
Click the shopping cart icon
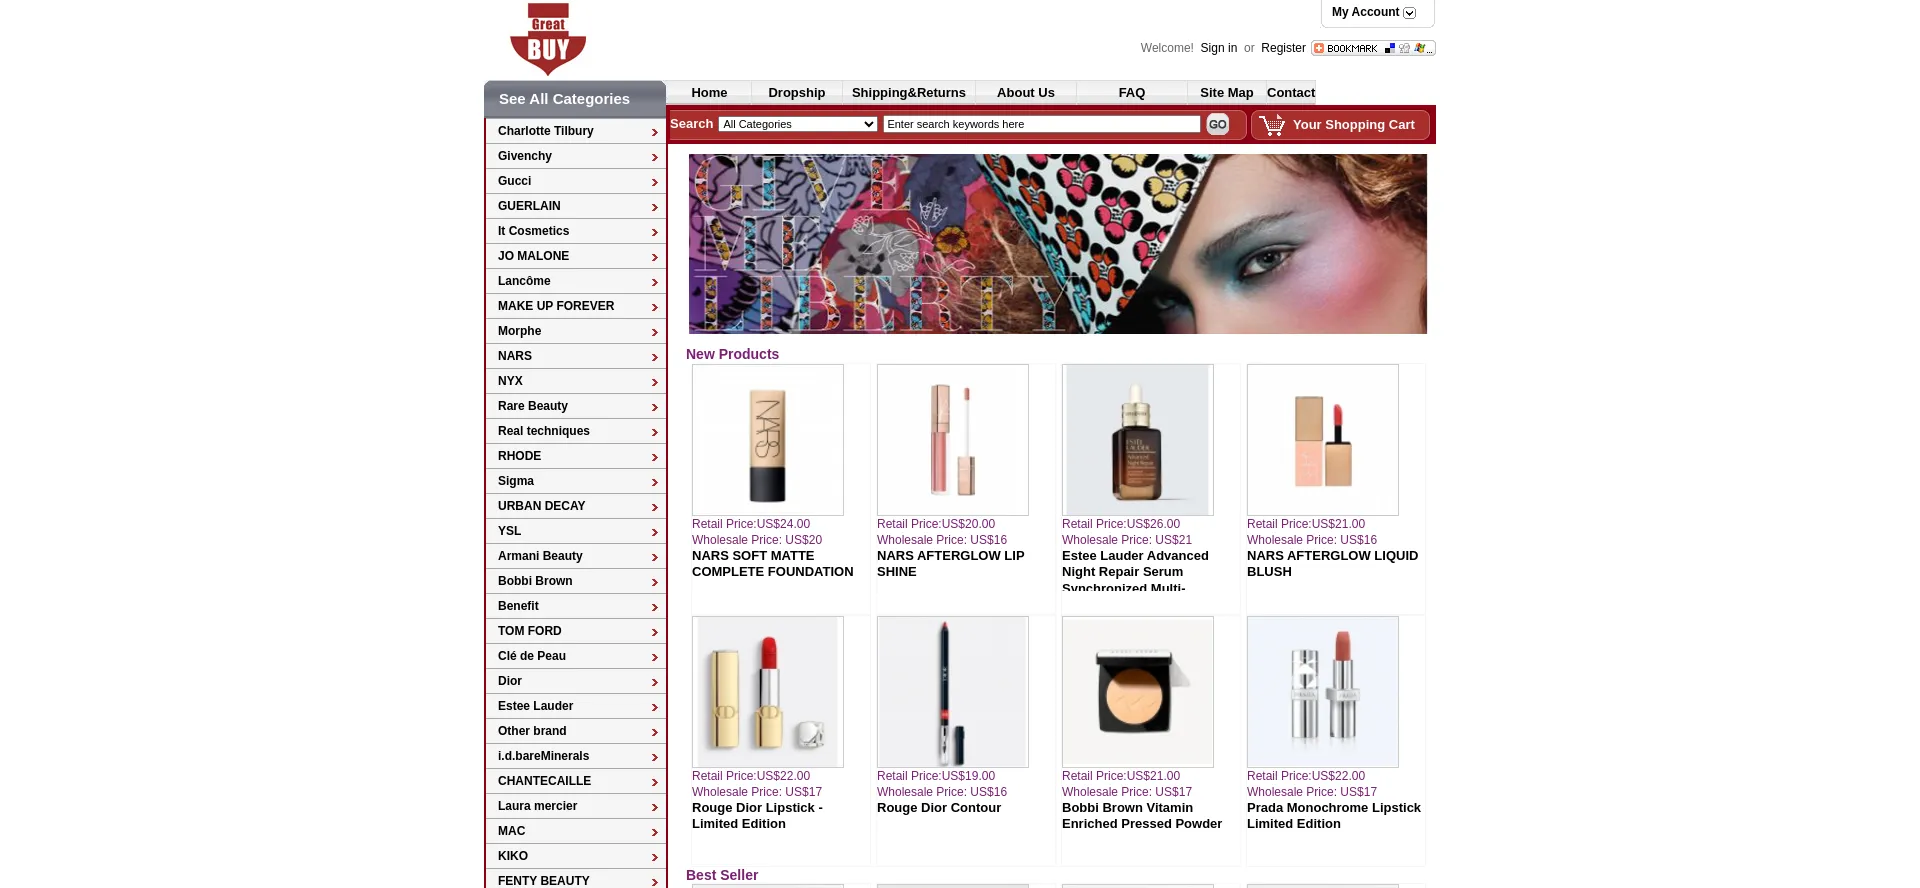(1272, 125)
